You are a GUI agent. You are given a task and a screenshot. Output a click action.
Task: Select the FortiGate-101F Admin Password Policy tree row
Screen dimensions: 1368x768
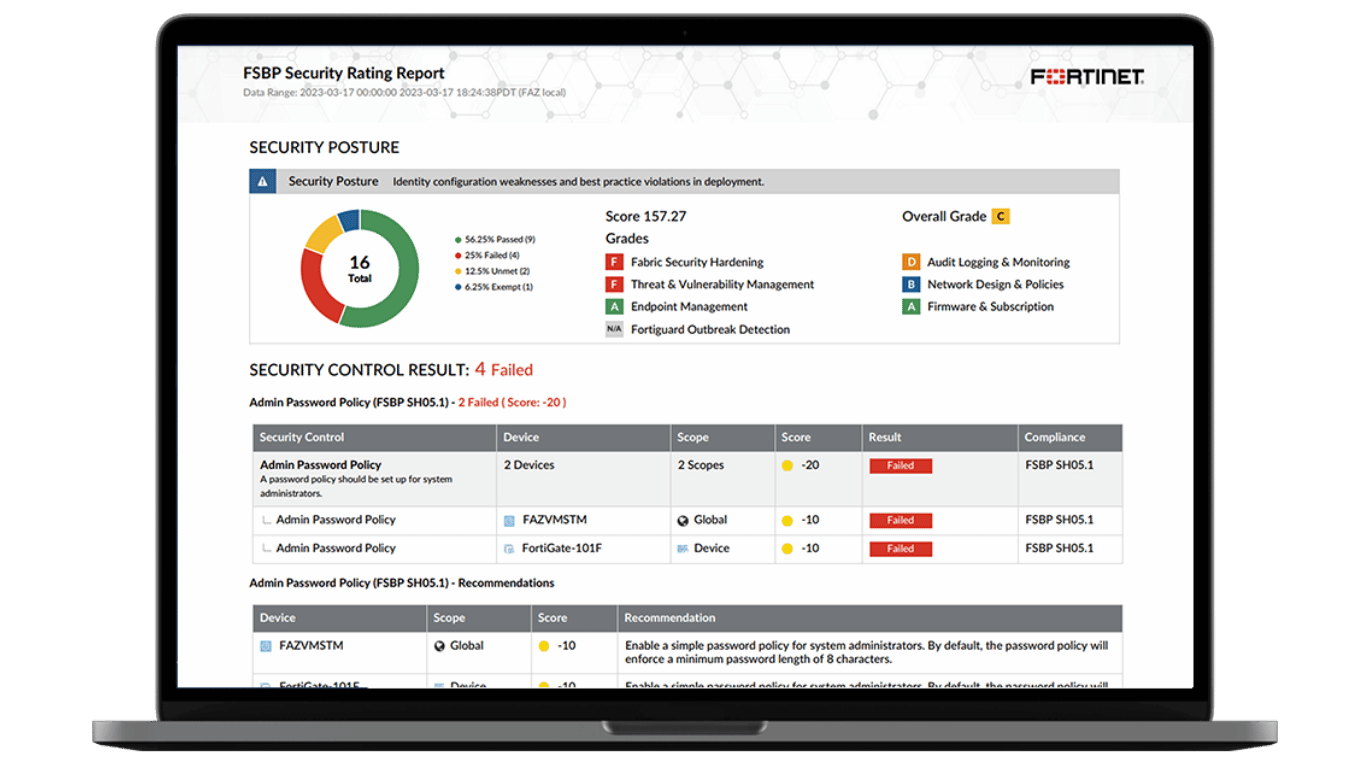tap(335, 548)
